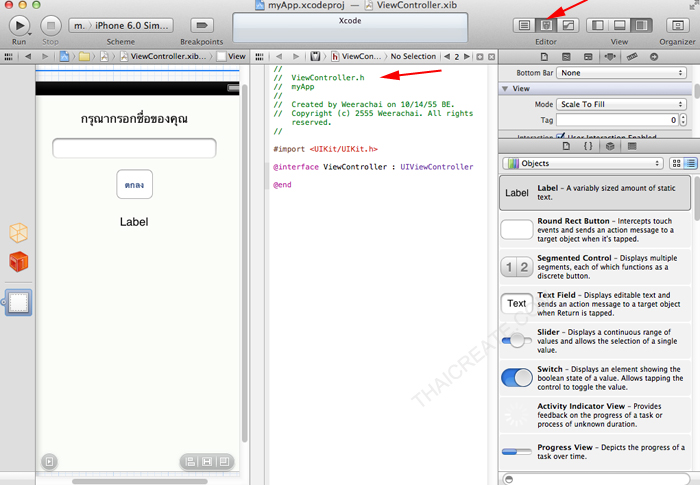Toggle the Utilities pane view button

(x=641, y=25)
